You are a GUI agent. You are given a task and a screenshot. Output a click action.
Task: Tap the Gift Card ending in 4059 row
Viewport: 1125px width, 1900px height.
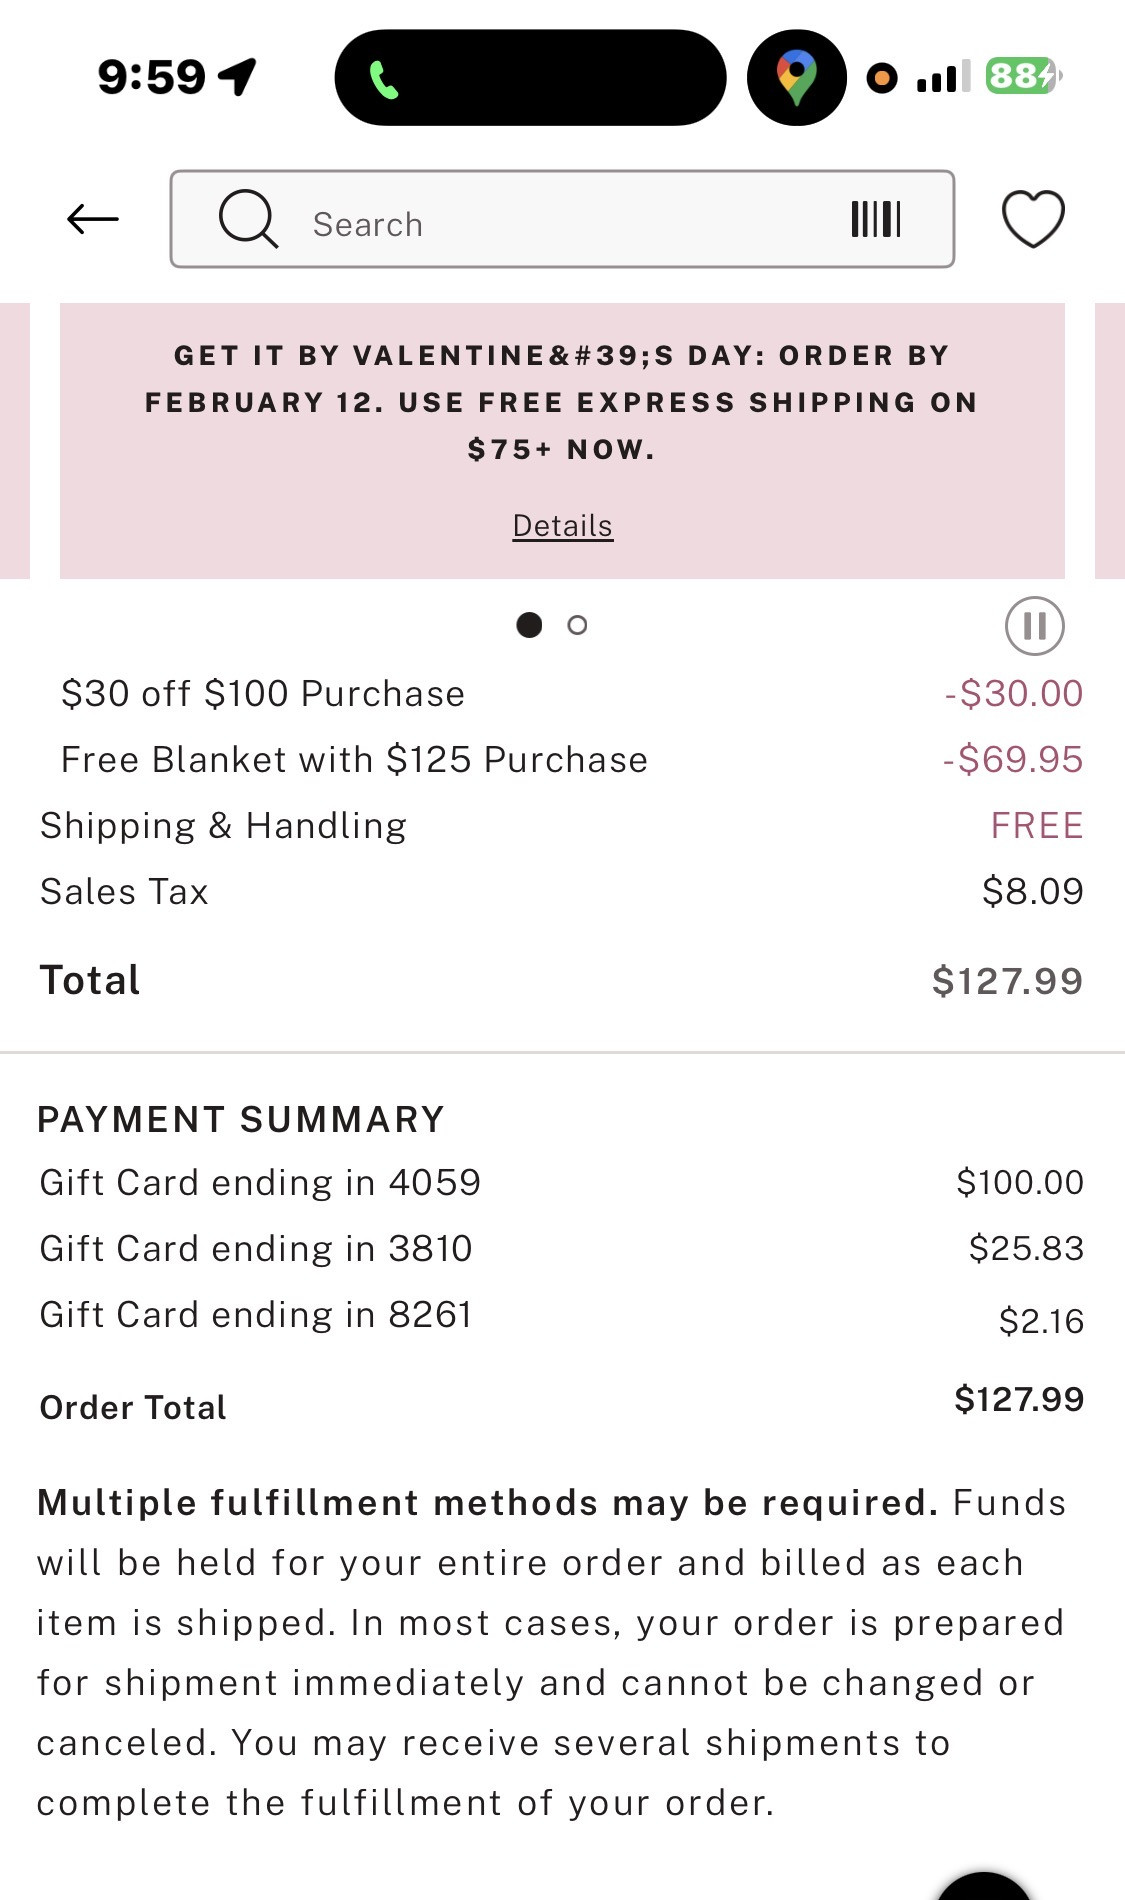(260, 1183)
